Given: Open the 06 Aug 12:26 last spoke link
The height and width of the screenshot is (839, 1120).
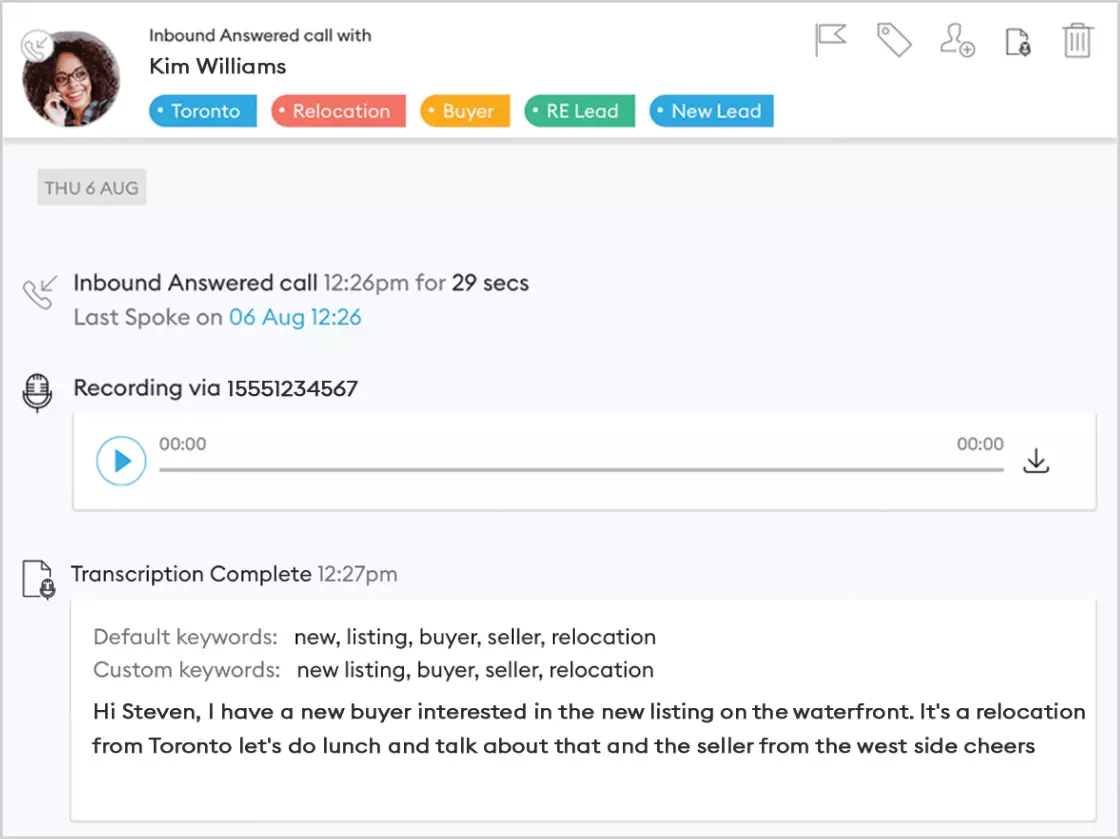Looking at the screenshot, I should [x=295, y=318].
